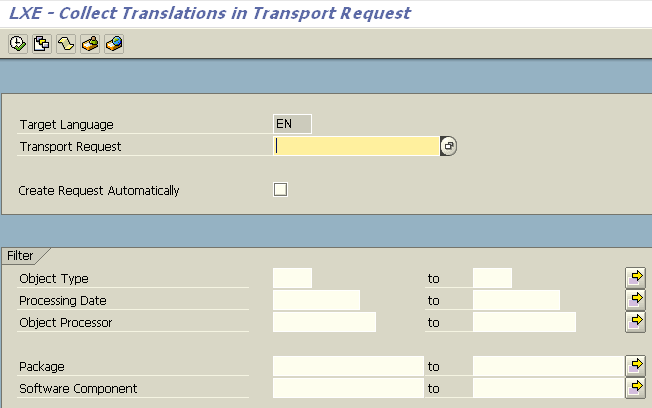Click the Target Language field
Screen dimensions: 652x408
tap(292, 124)
